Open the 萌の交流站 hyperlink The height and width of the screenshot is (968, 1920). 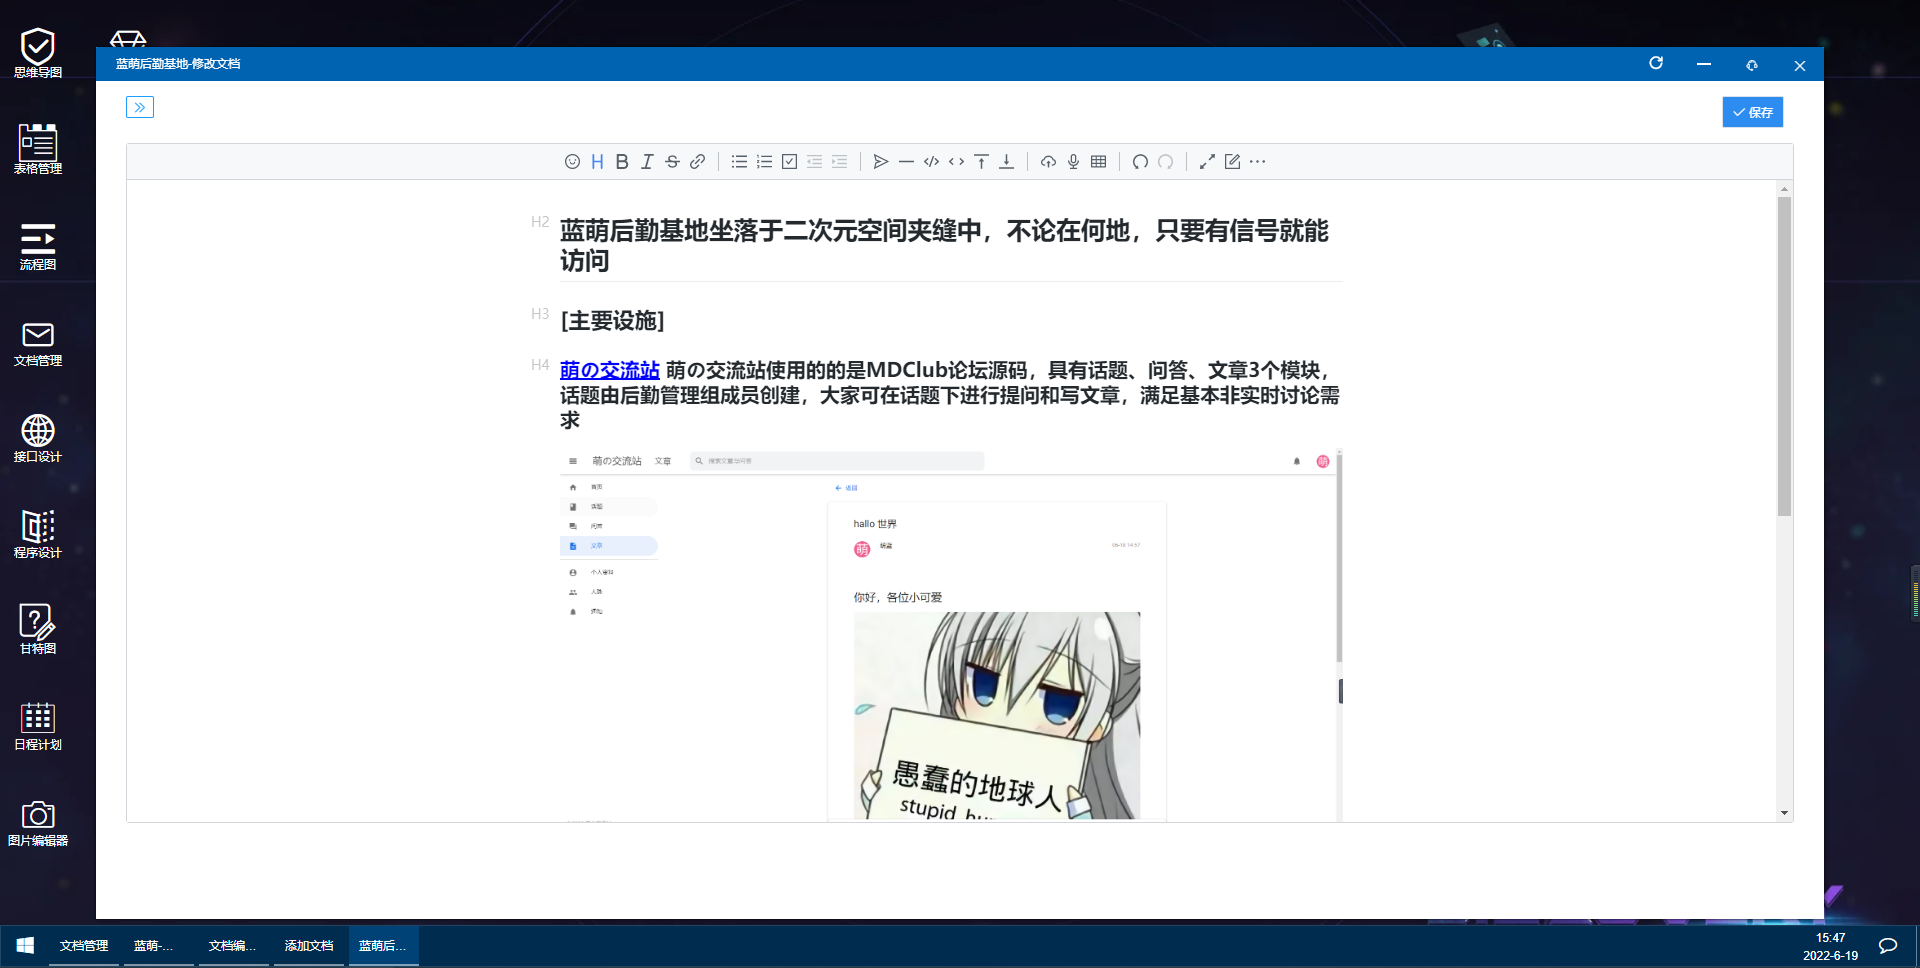(609, 370)
